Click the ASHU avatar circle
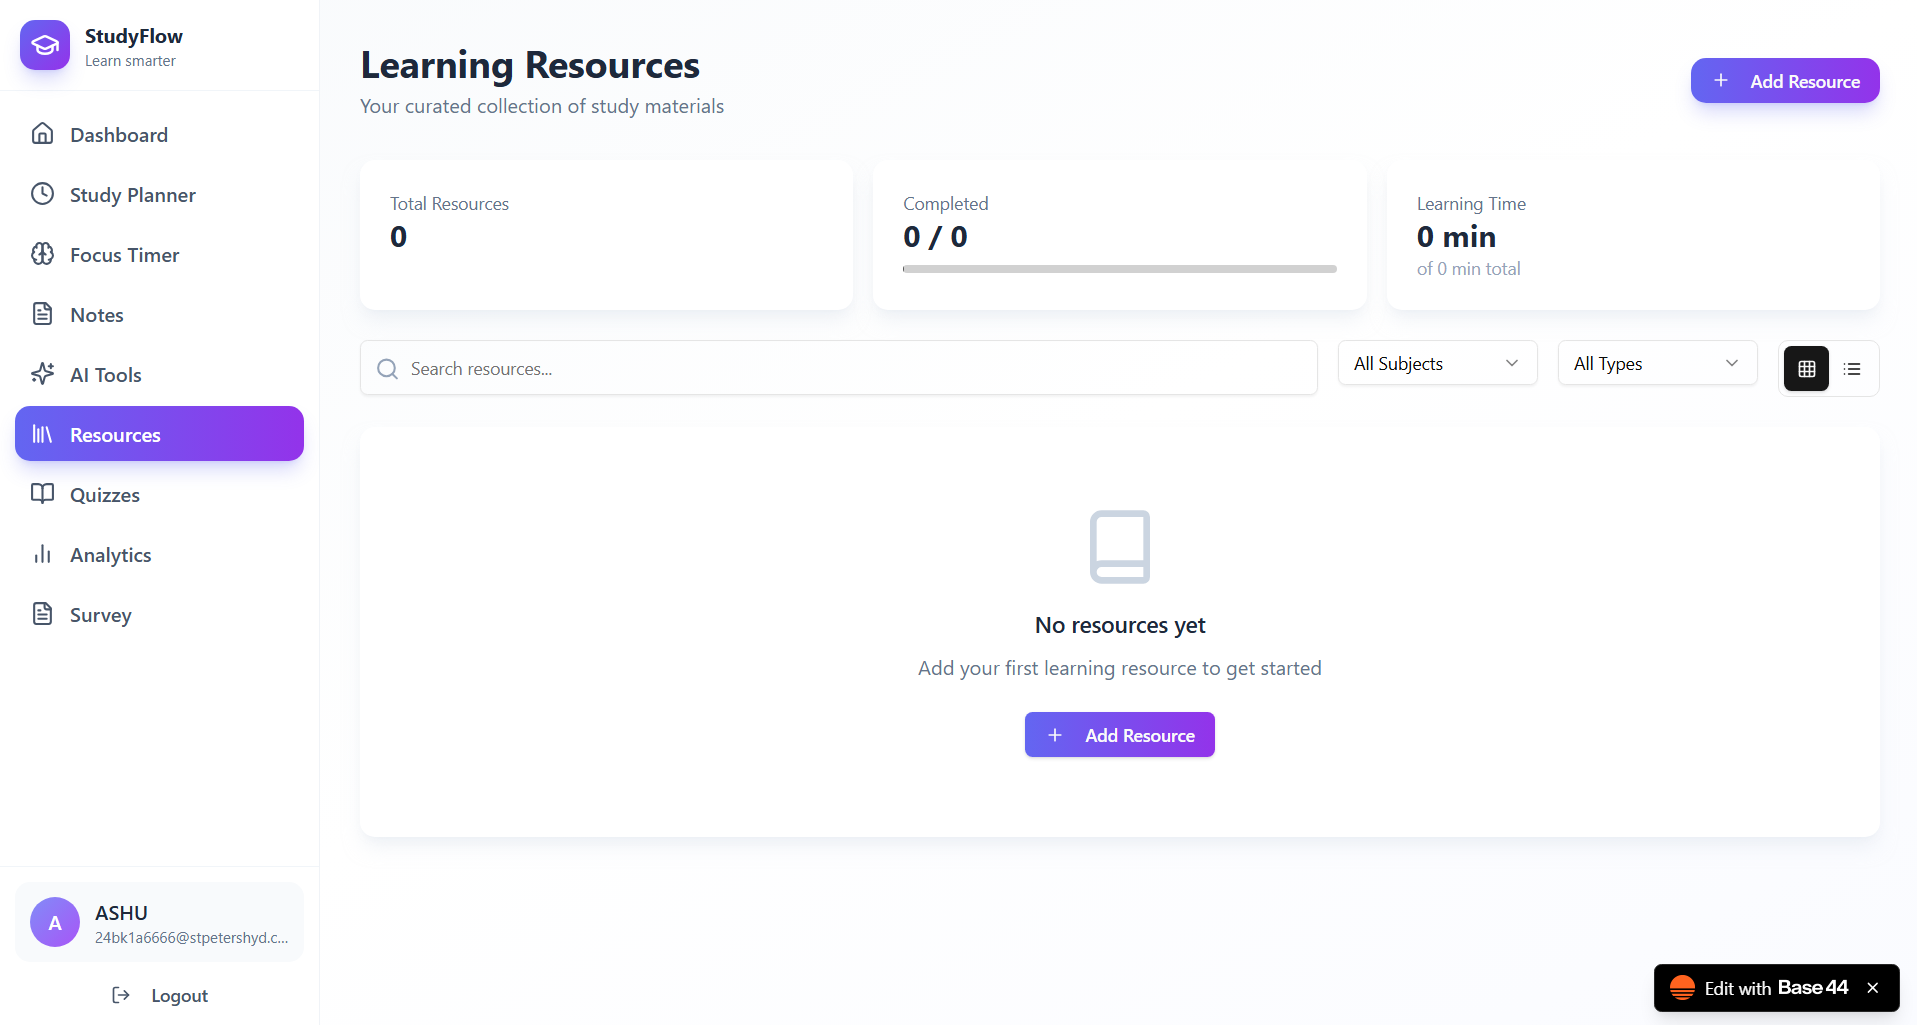This screenshot has width=1917, height=1025. click(55, 922)
